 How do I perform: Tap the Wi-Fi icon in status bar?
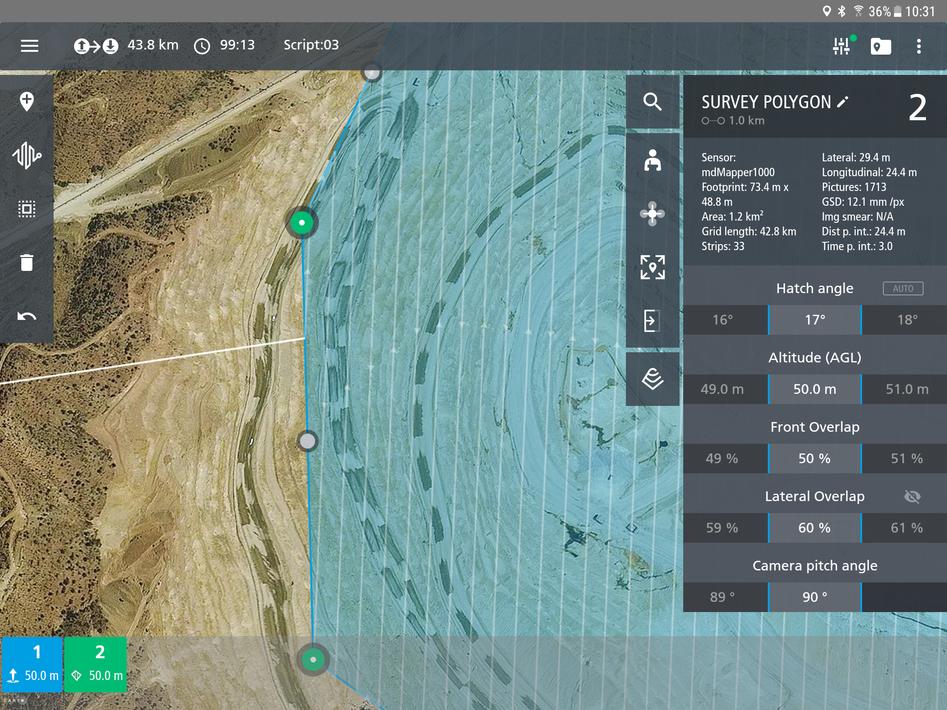tap(858, 11)
